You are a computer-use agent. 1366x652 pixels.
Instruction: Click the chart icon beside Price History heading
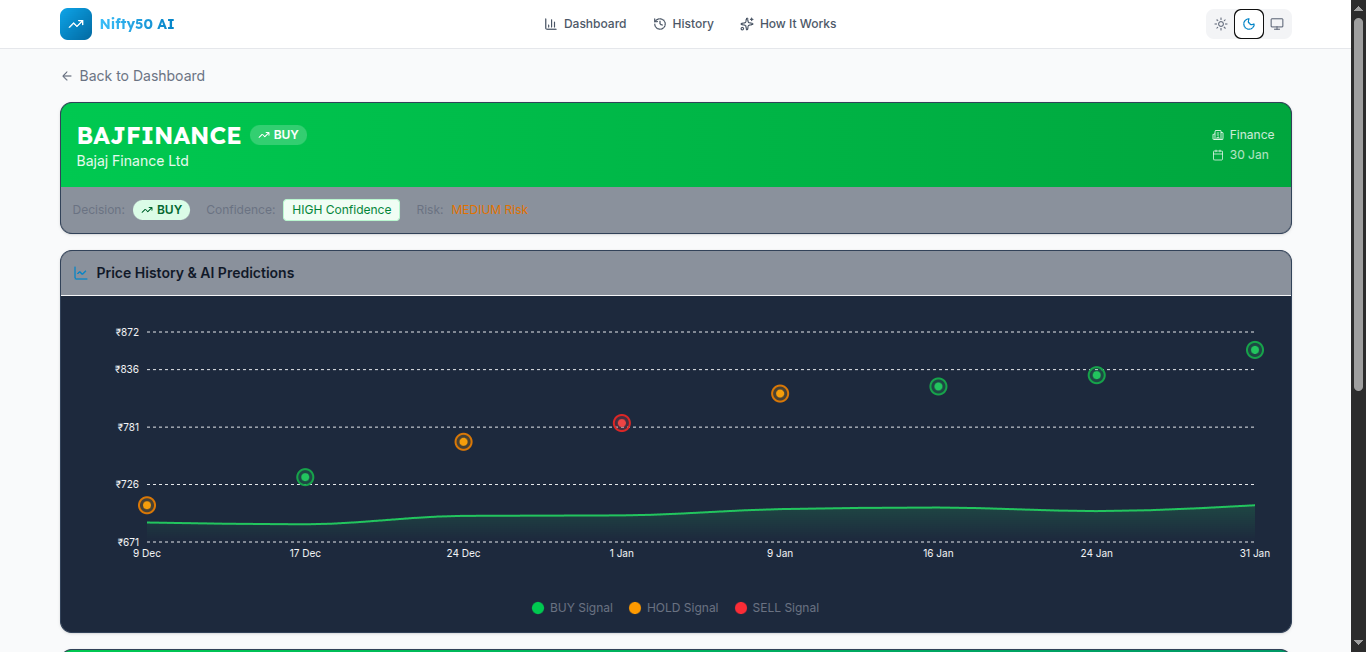[x=81, y=273]
